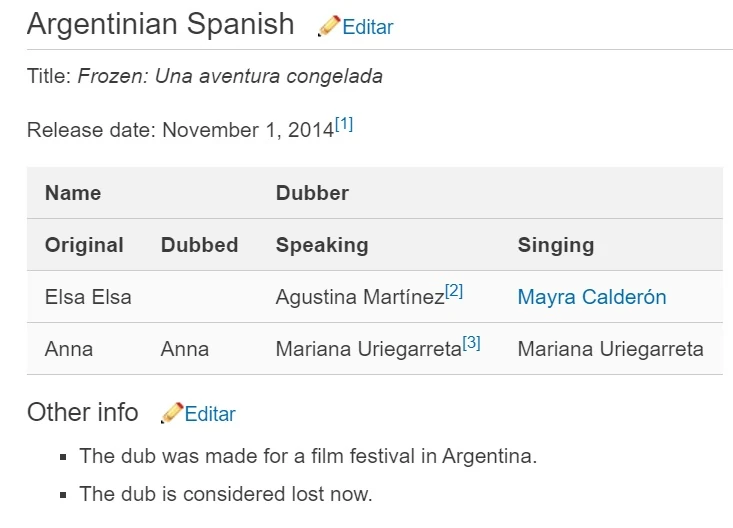Open the Editar link for Argentinian Spanish
This screenshot has height=528, width=733.
pos(368,28)
